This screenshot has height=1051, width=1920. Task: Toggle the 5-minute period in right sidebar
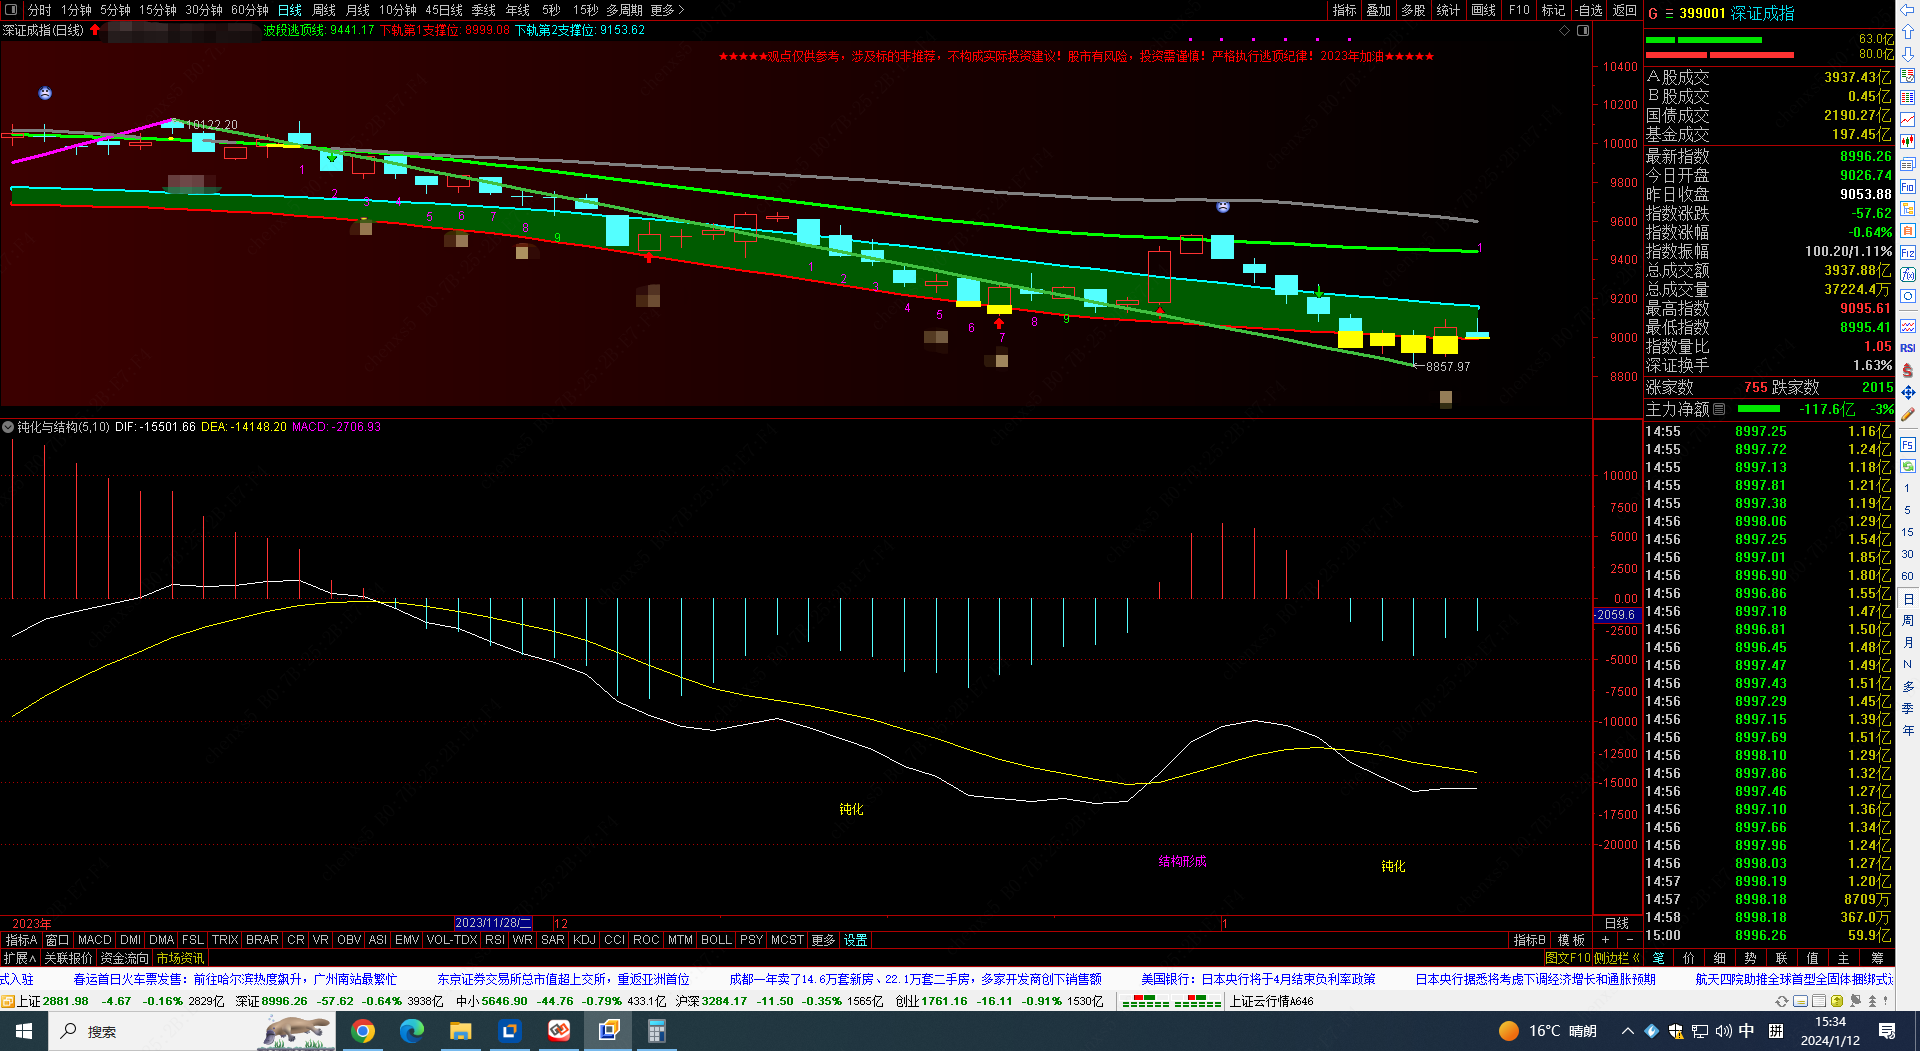tap(1908, 510)
